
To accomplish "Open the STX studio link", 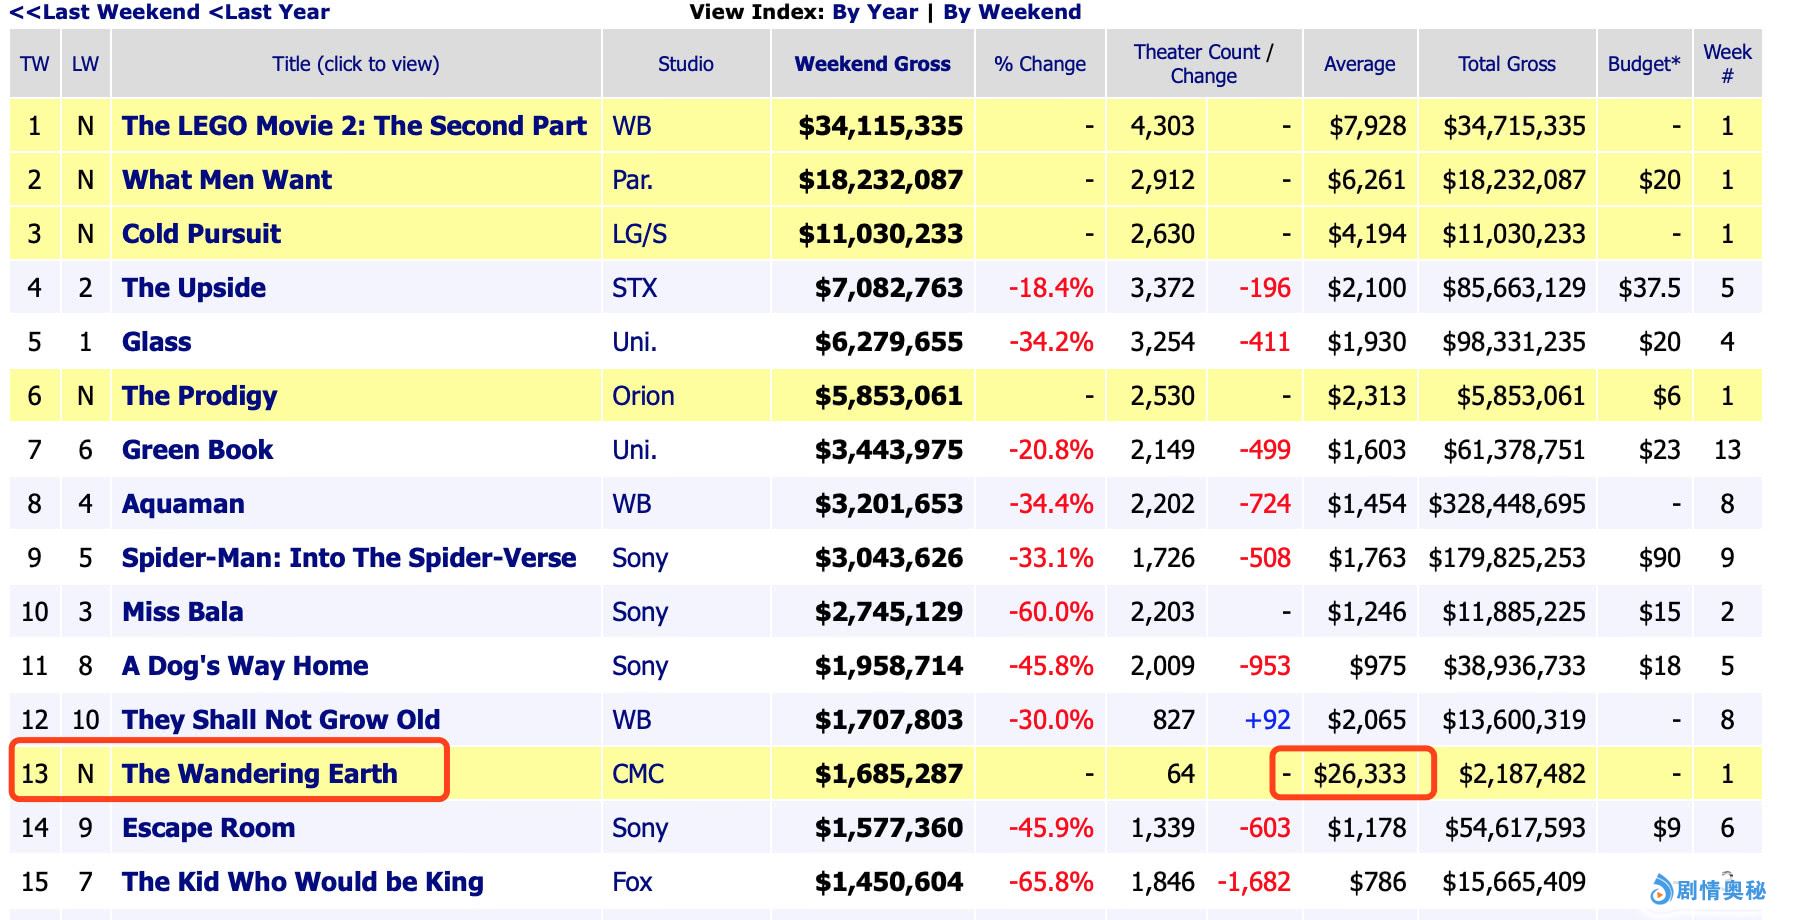I will tap(635, 288).
